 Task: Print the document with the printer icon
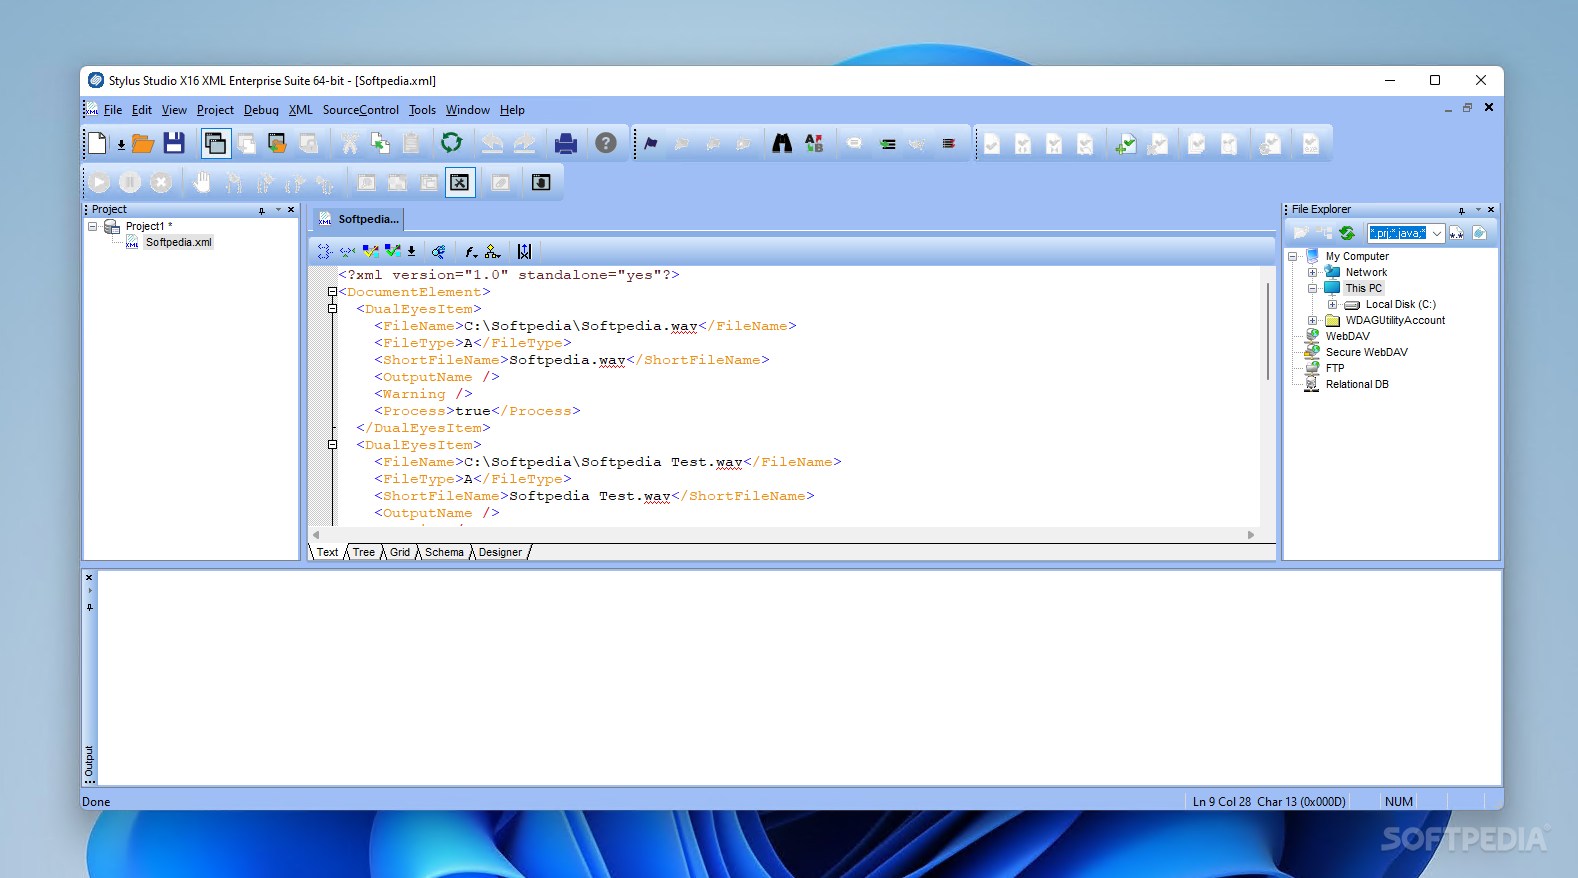(x=566, y=143)
